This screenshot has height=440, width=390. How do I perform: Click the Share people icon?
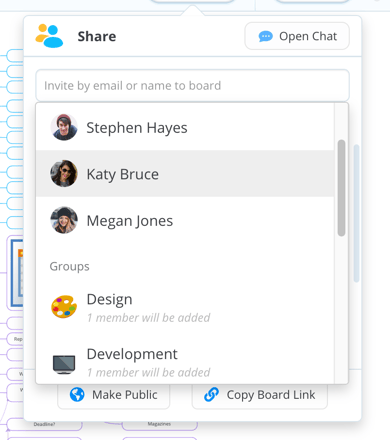click(49, 36)
